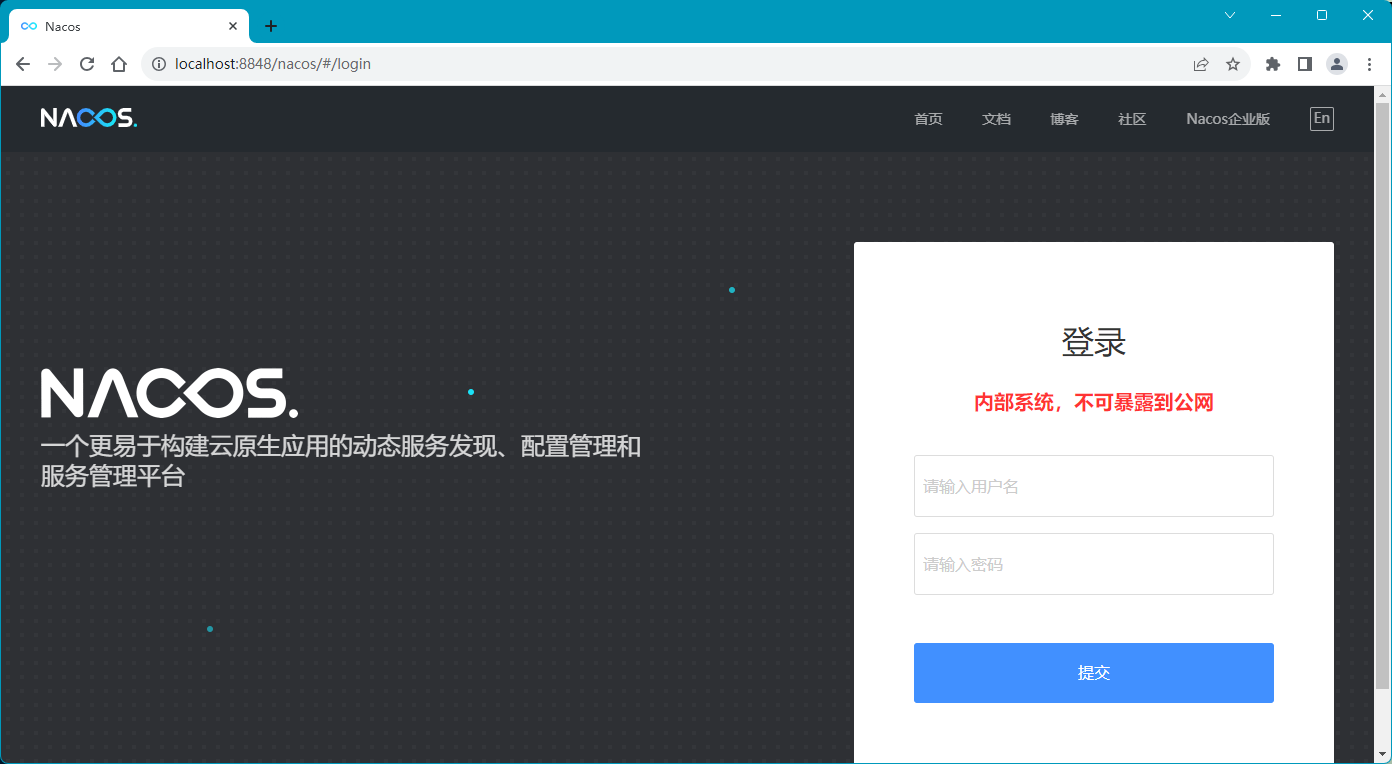
Task: Open the browser profile avatar
Action: pyautogui.click(x=1337, y=64)
